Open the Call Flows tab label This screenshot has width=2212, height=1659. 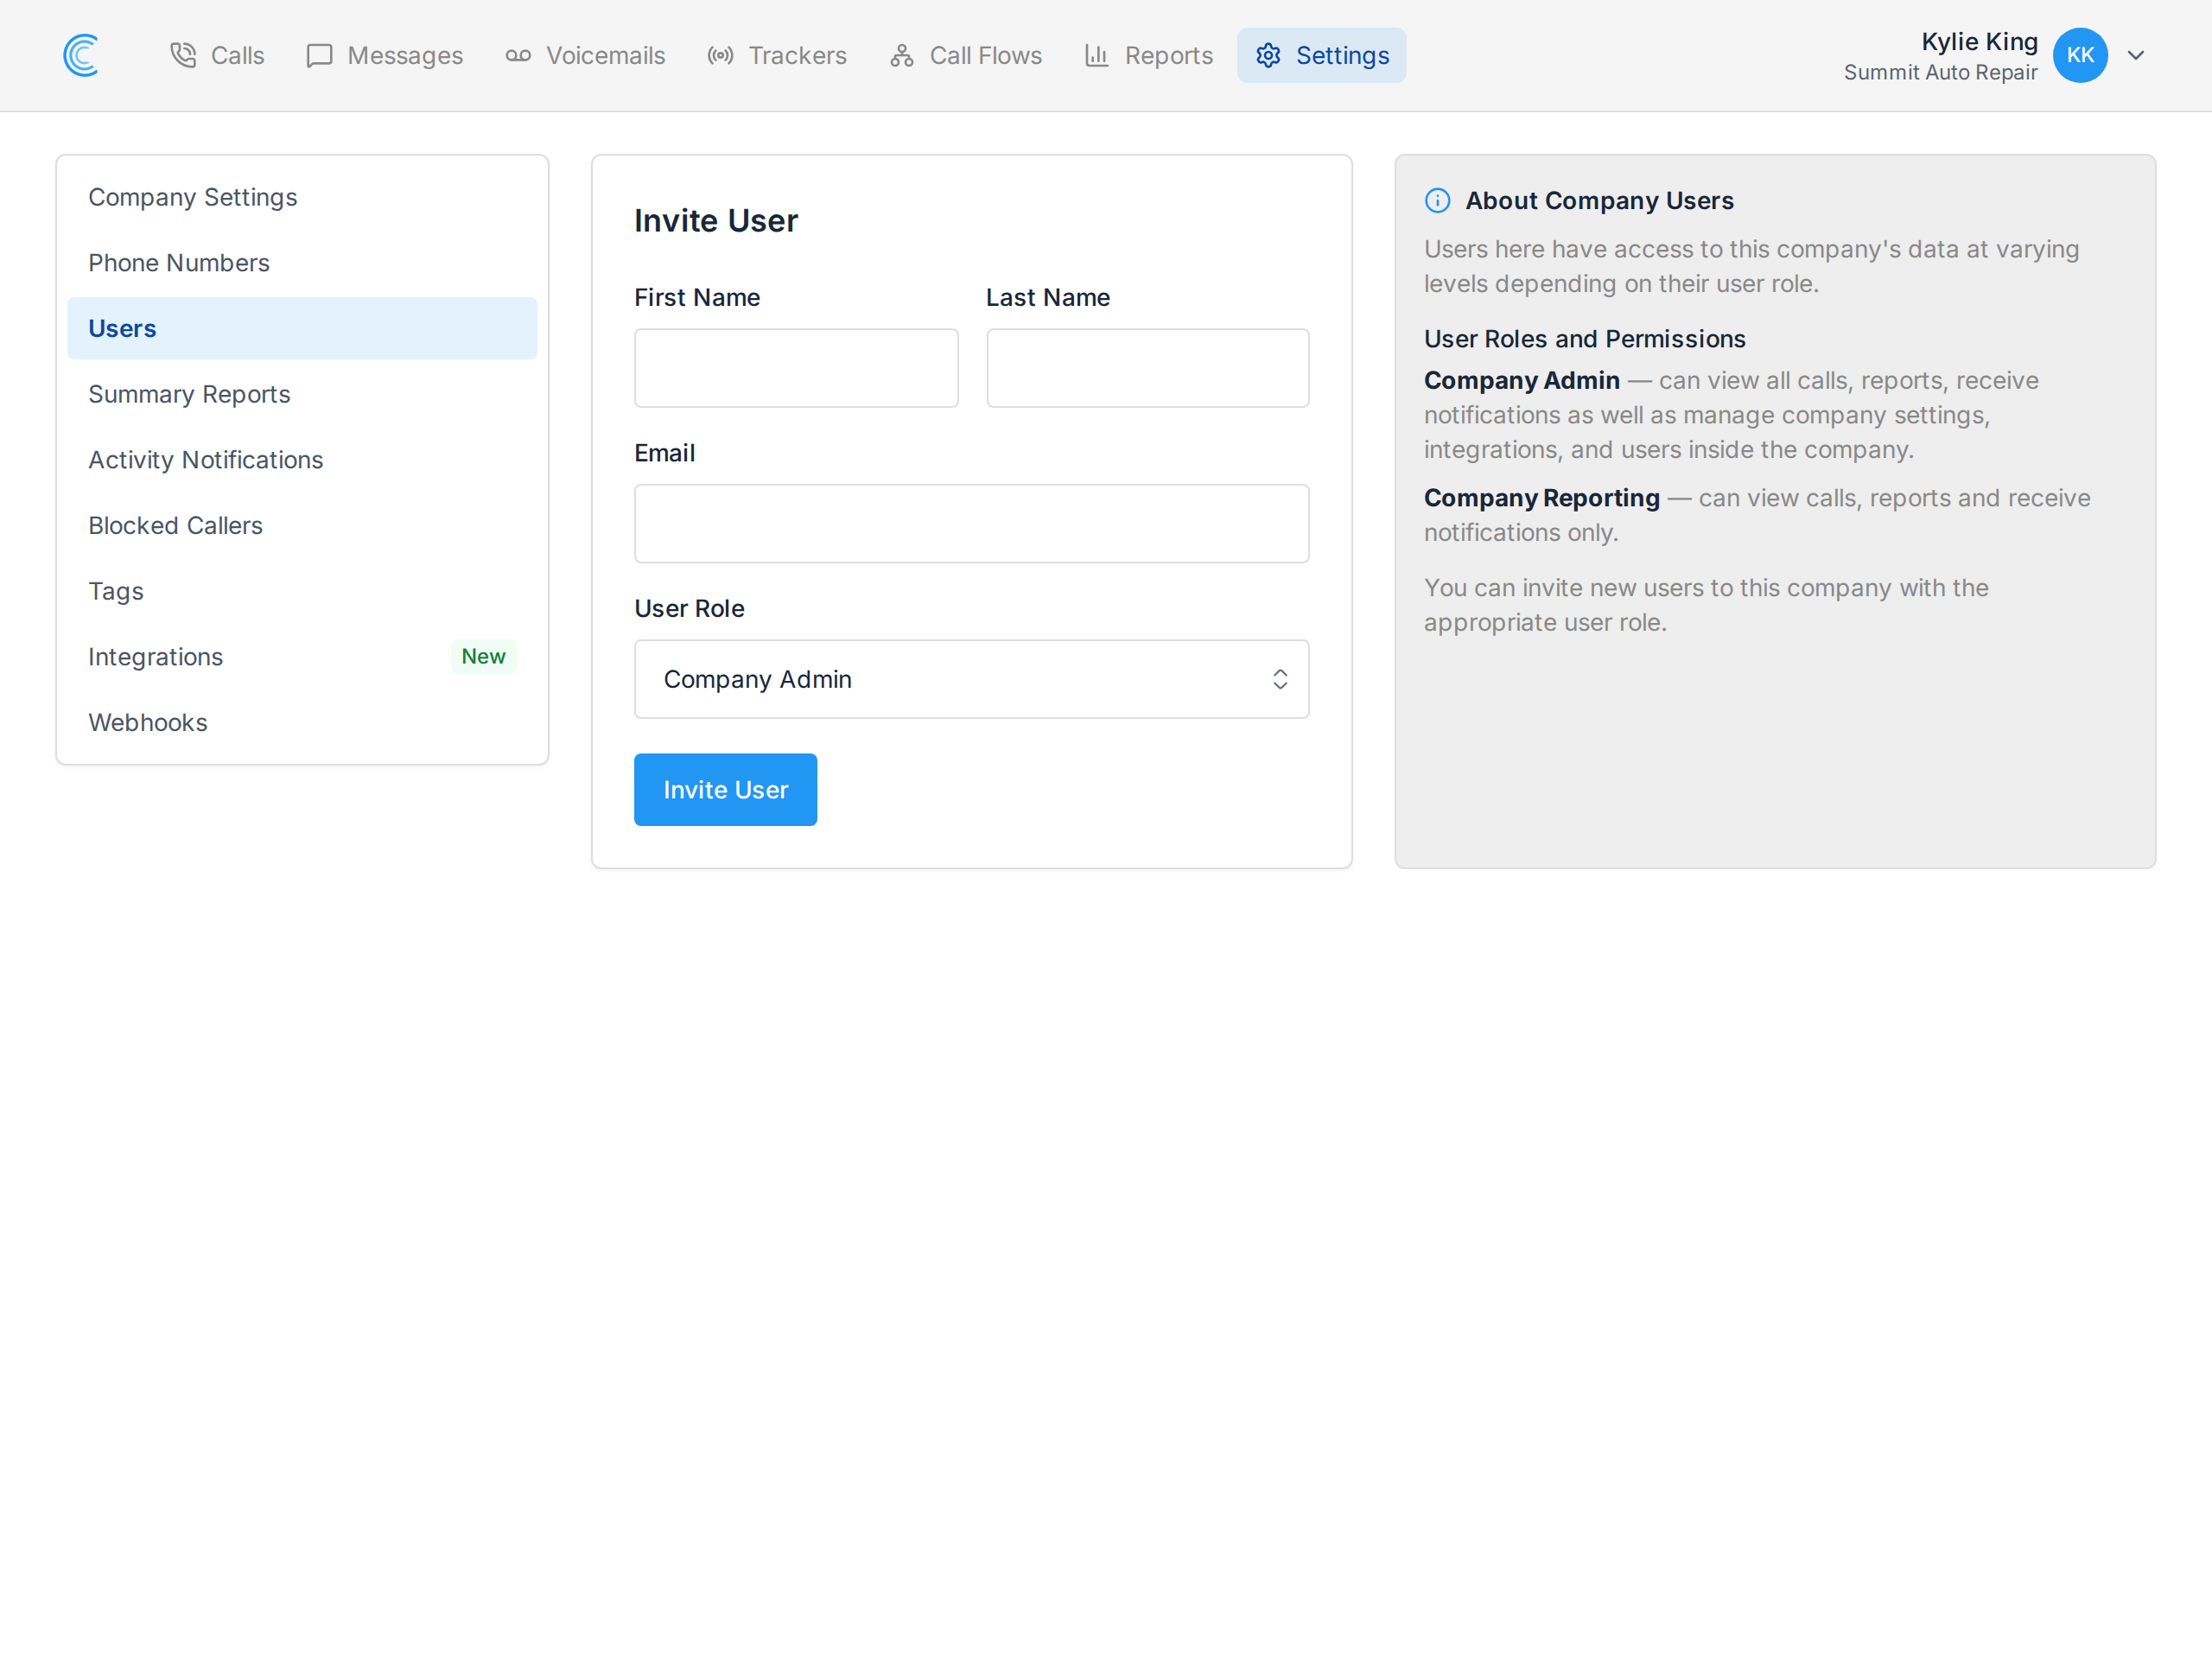tap(985, 55)
